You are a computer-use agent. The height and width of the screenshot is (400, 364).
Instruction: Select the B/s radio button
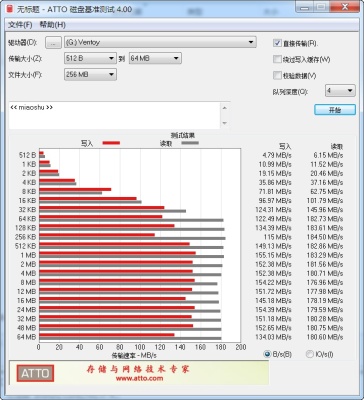coord(267,354)
